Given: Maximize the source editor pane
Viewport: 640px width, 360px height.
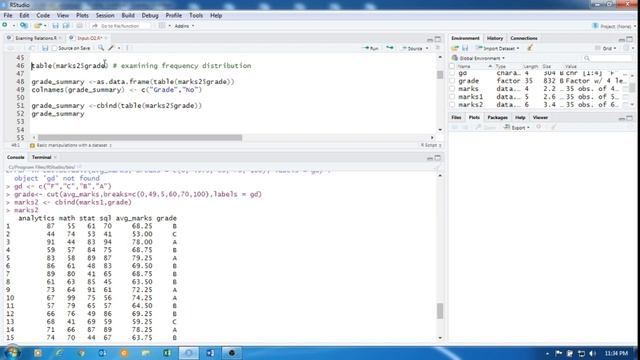Looking at the screenshot, I should point(438,39).
